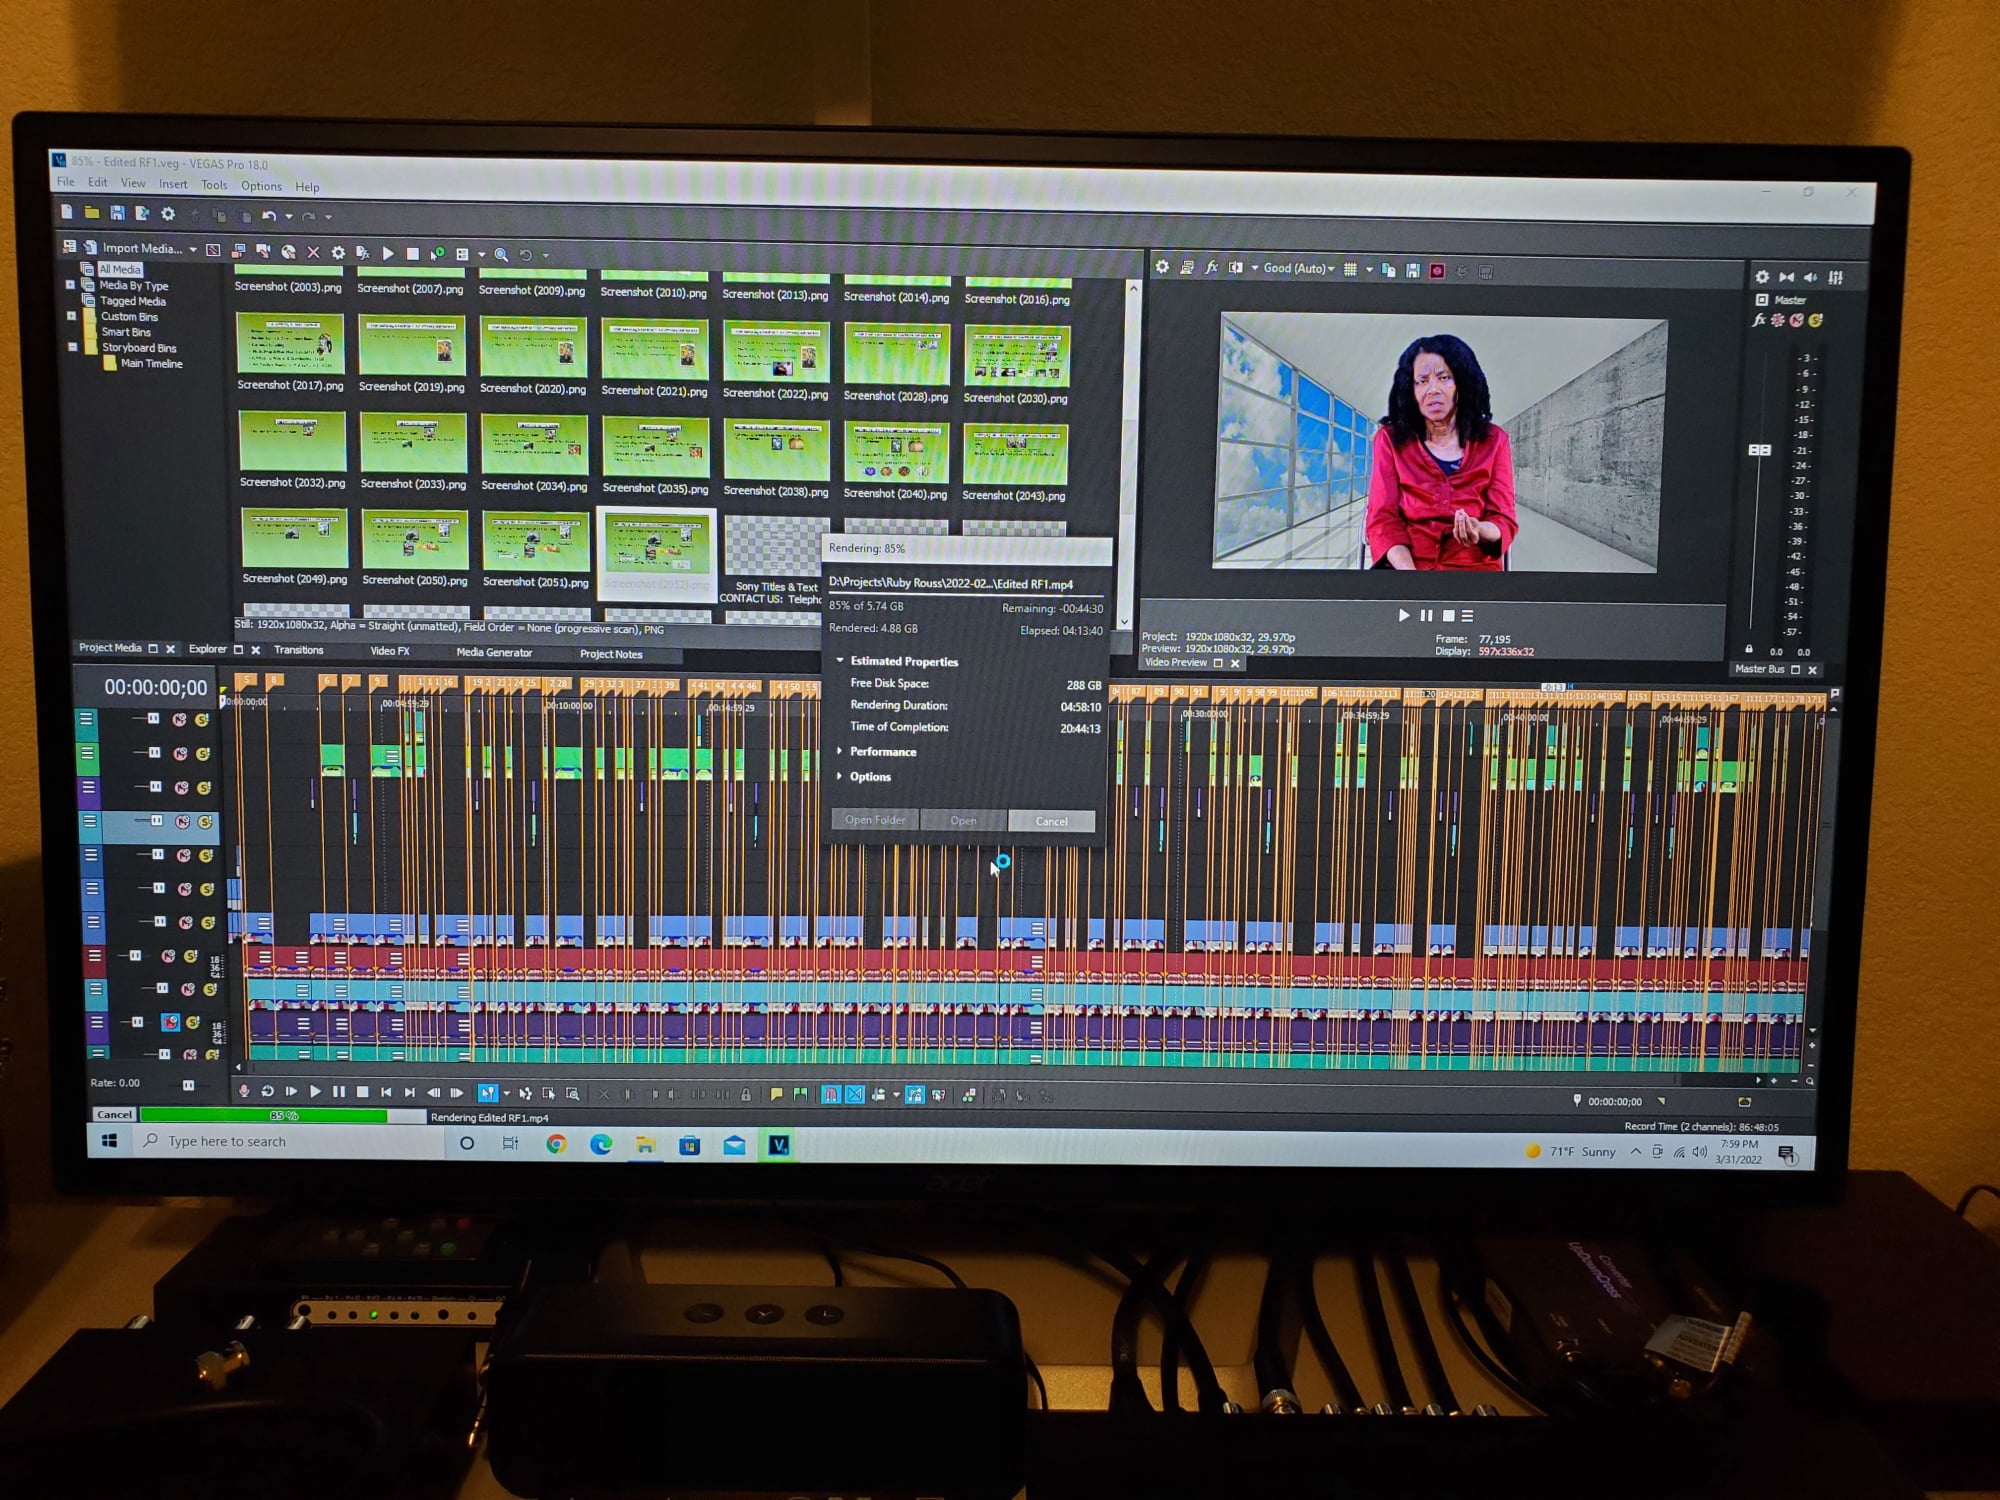Open the Insert menu

(173, 185)
